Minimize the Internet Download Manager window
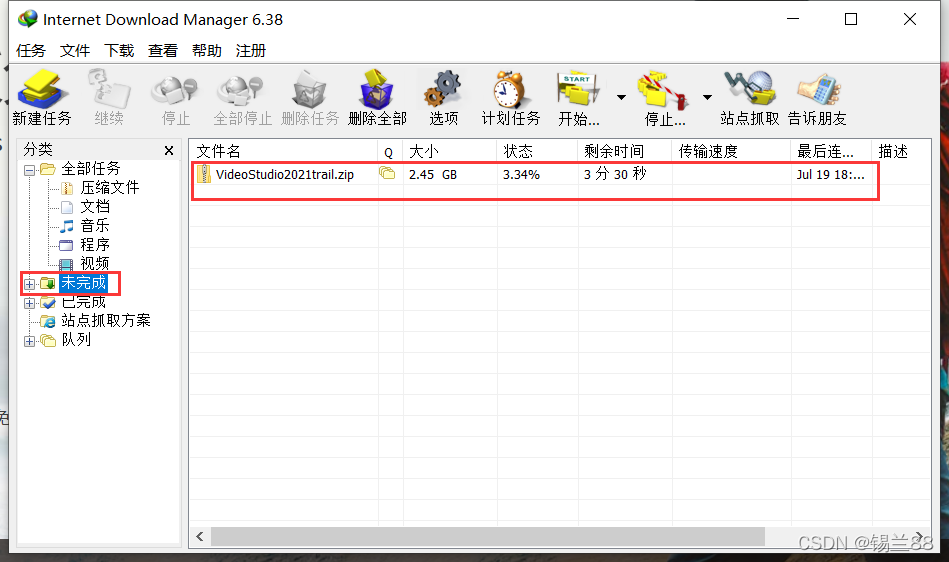This screenshot has height=562, width=949. click(x=793, y=19)
